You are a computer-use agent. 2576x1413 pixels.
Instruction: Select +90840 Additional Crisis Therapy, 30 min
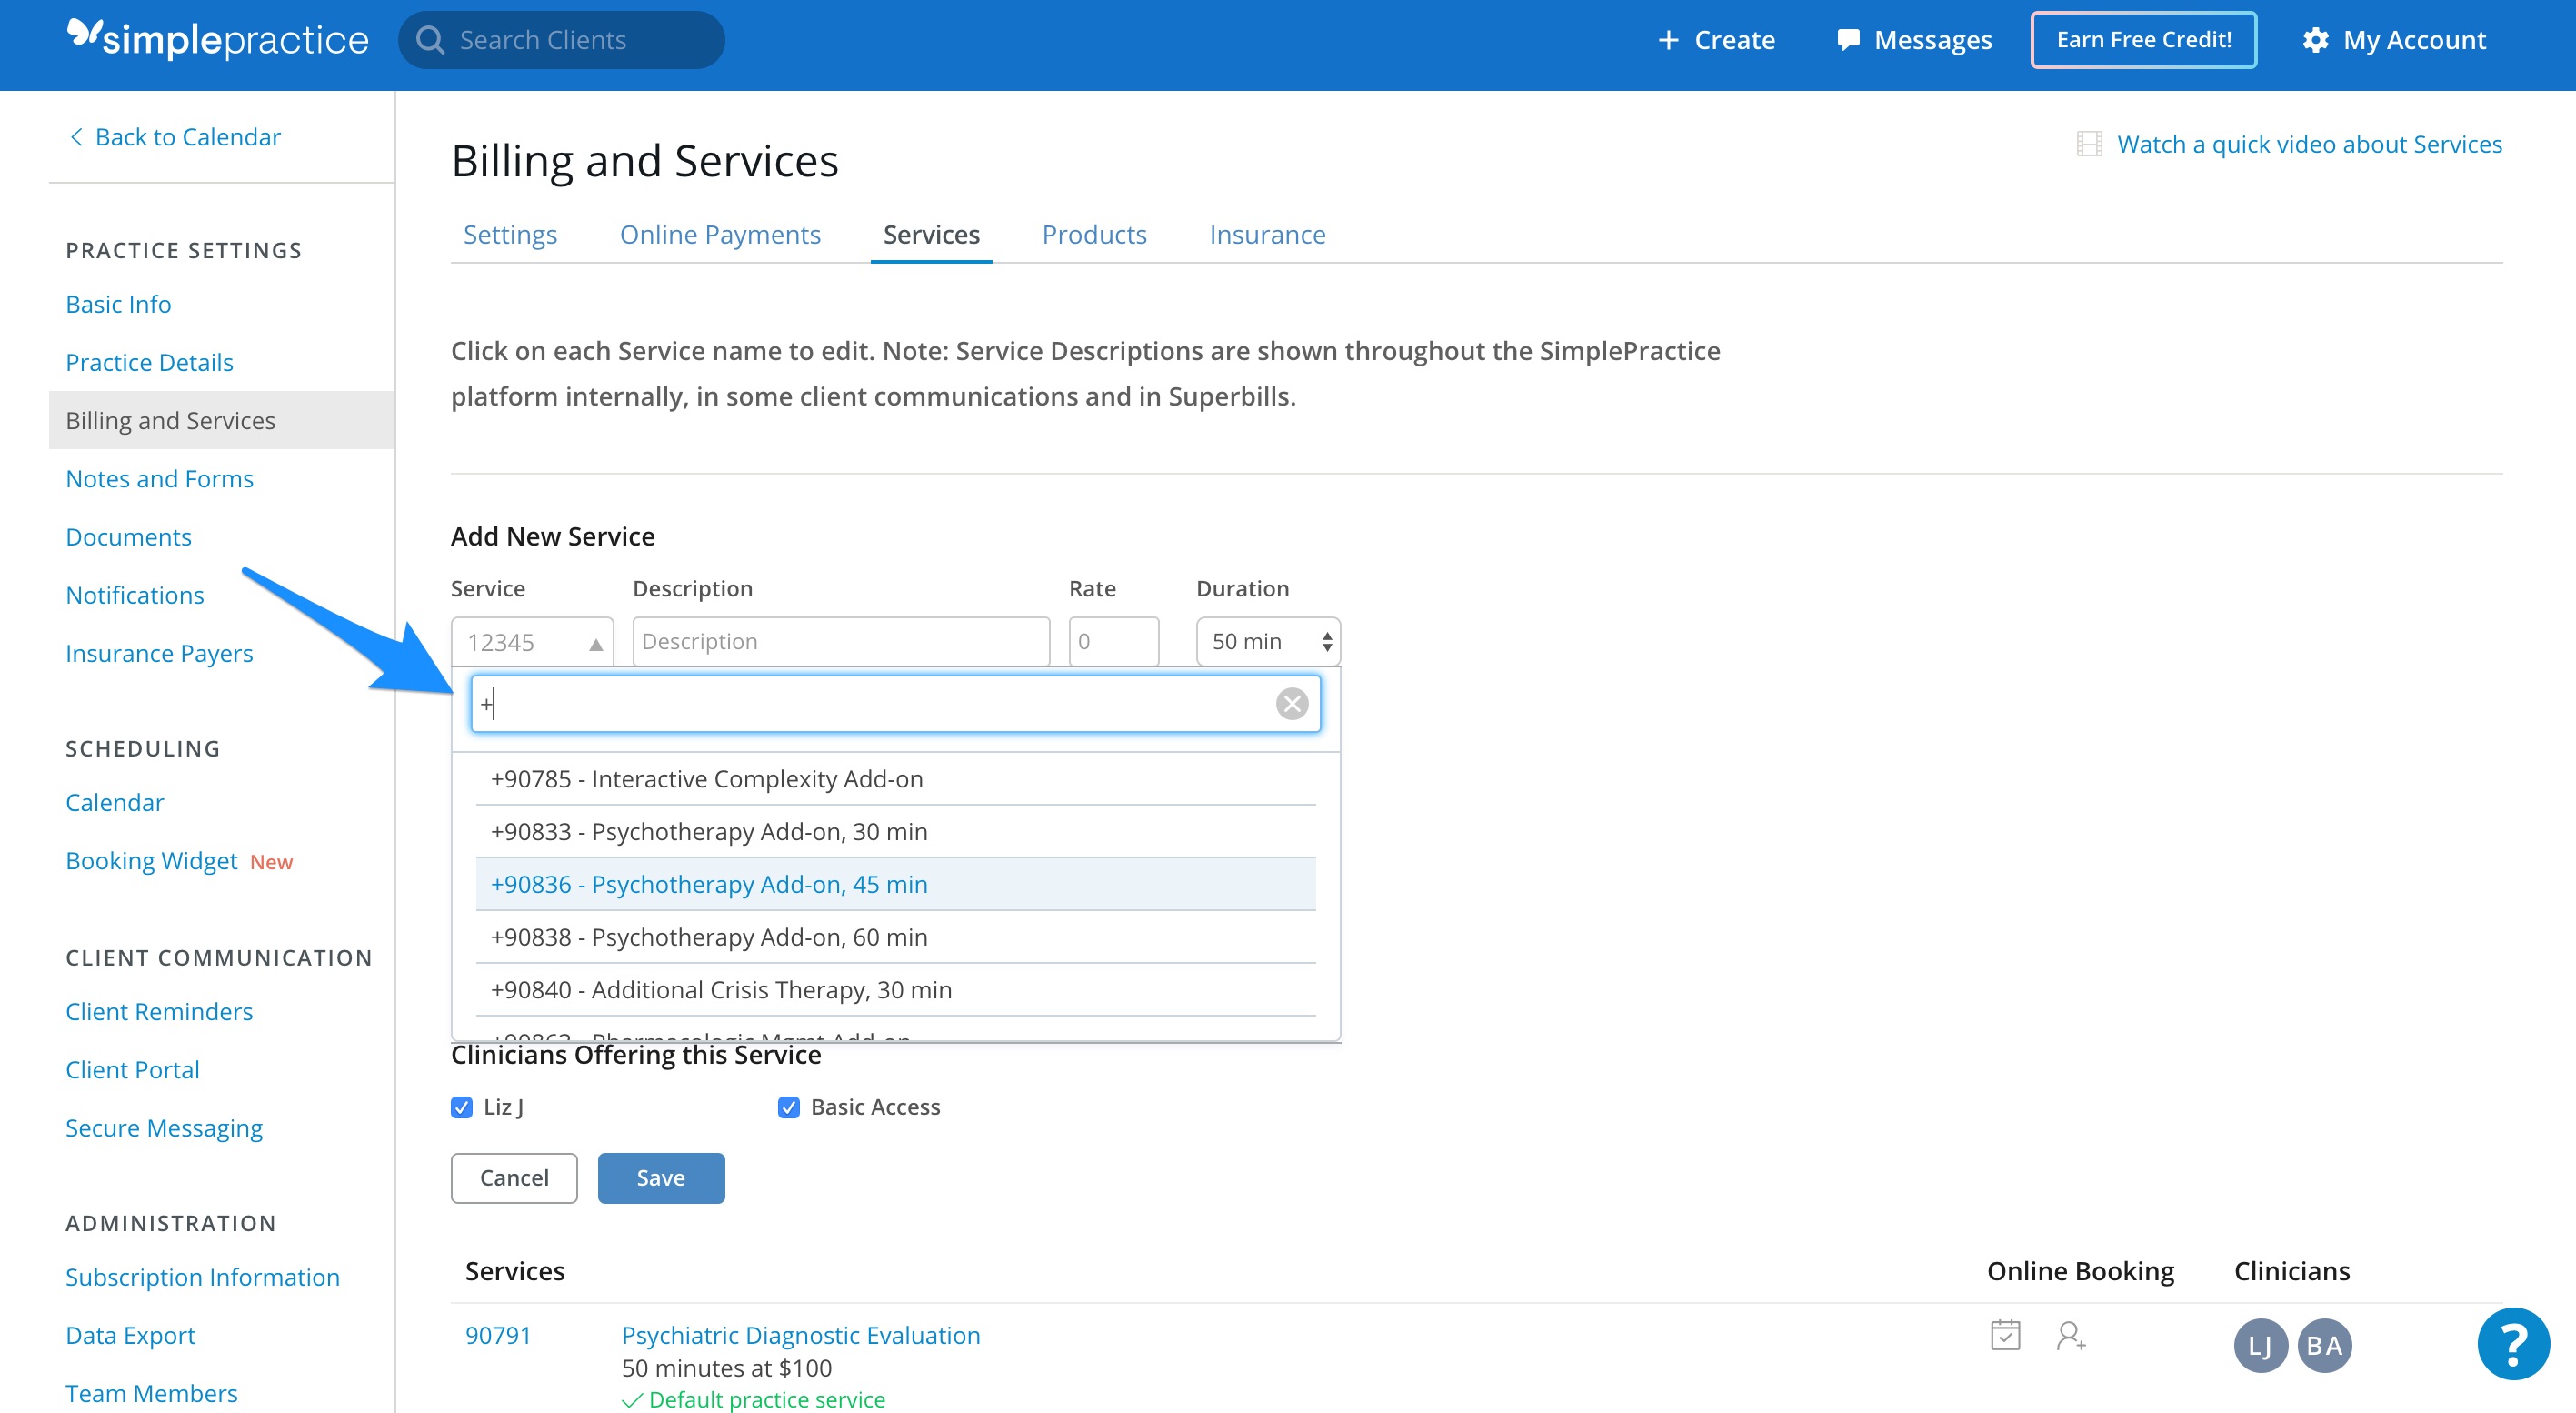pyautogui.click(x=895, y=990)
